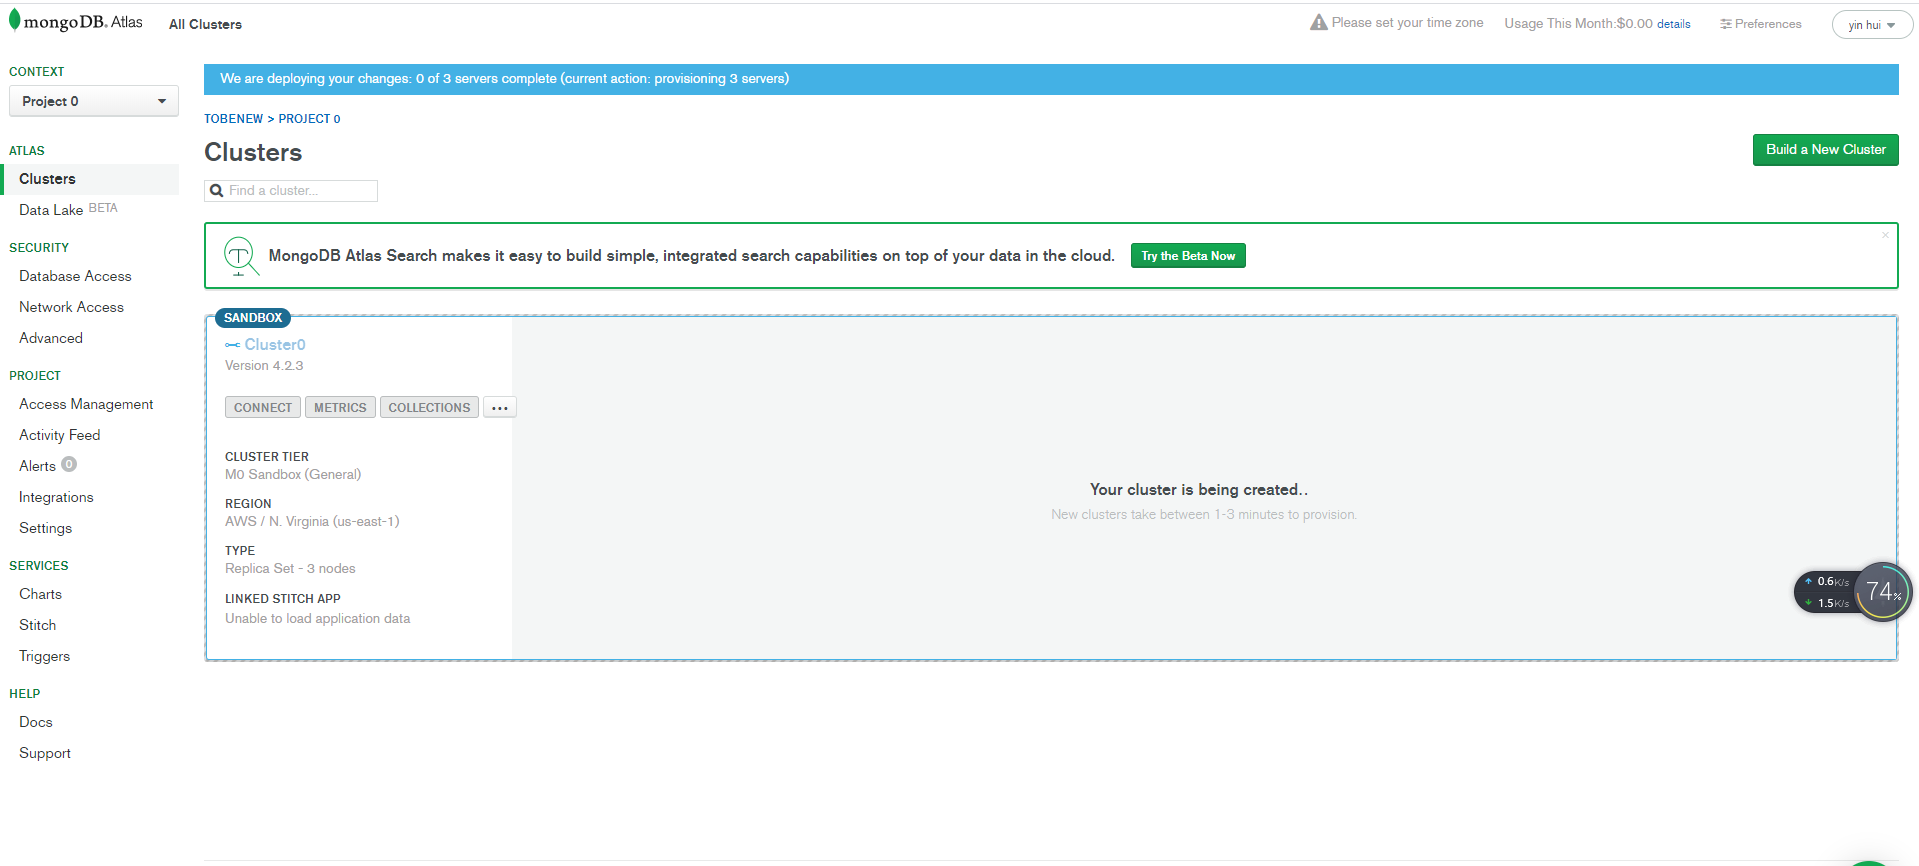
Task: Open Data Lake BETA in sidebar
Action: click(68, 210)
